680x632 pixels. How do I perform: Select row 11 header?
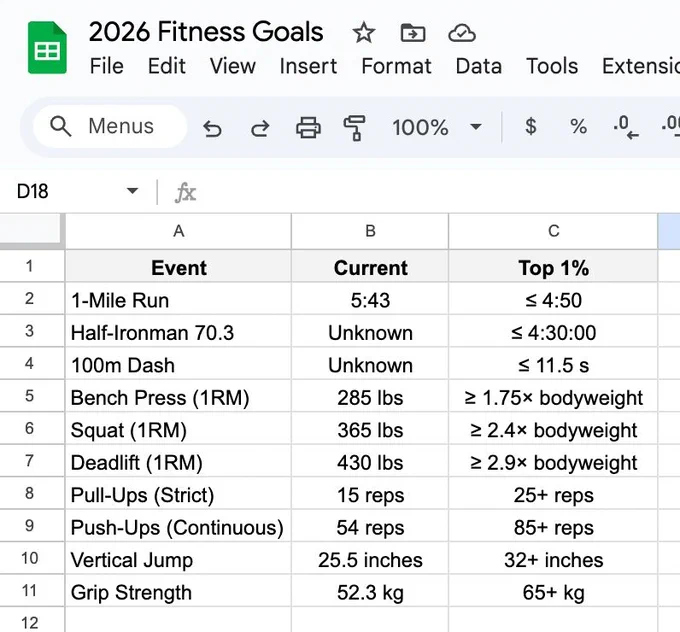point(31,590)
